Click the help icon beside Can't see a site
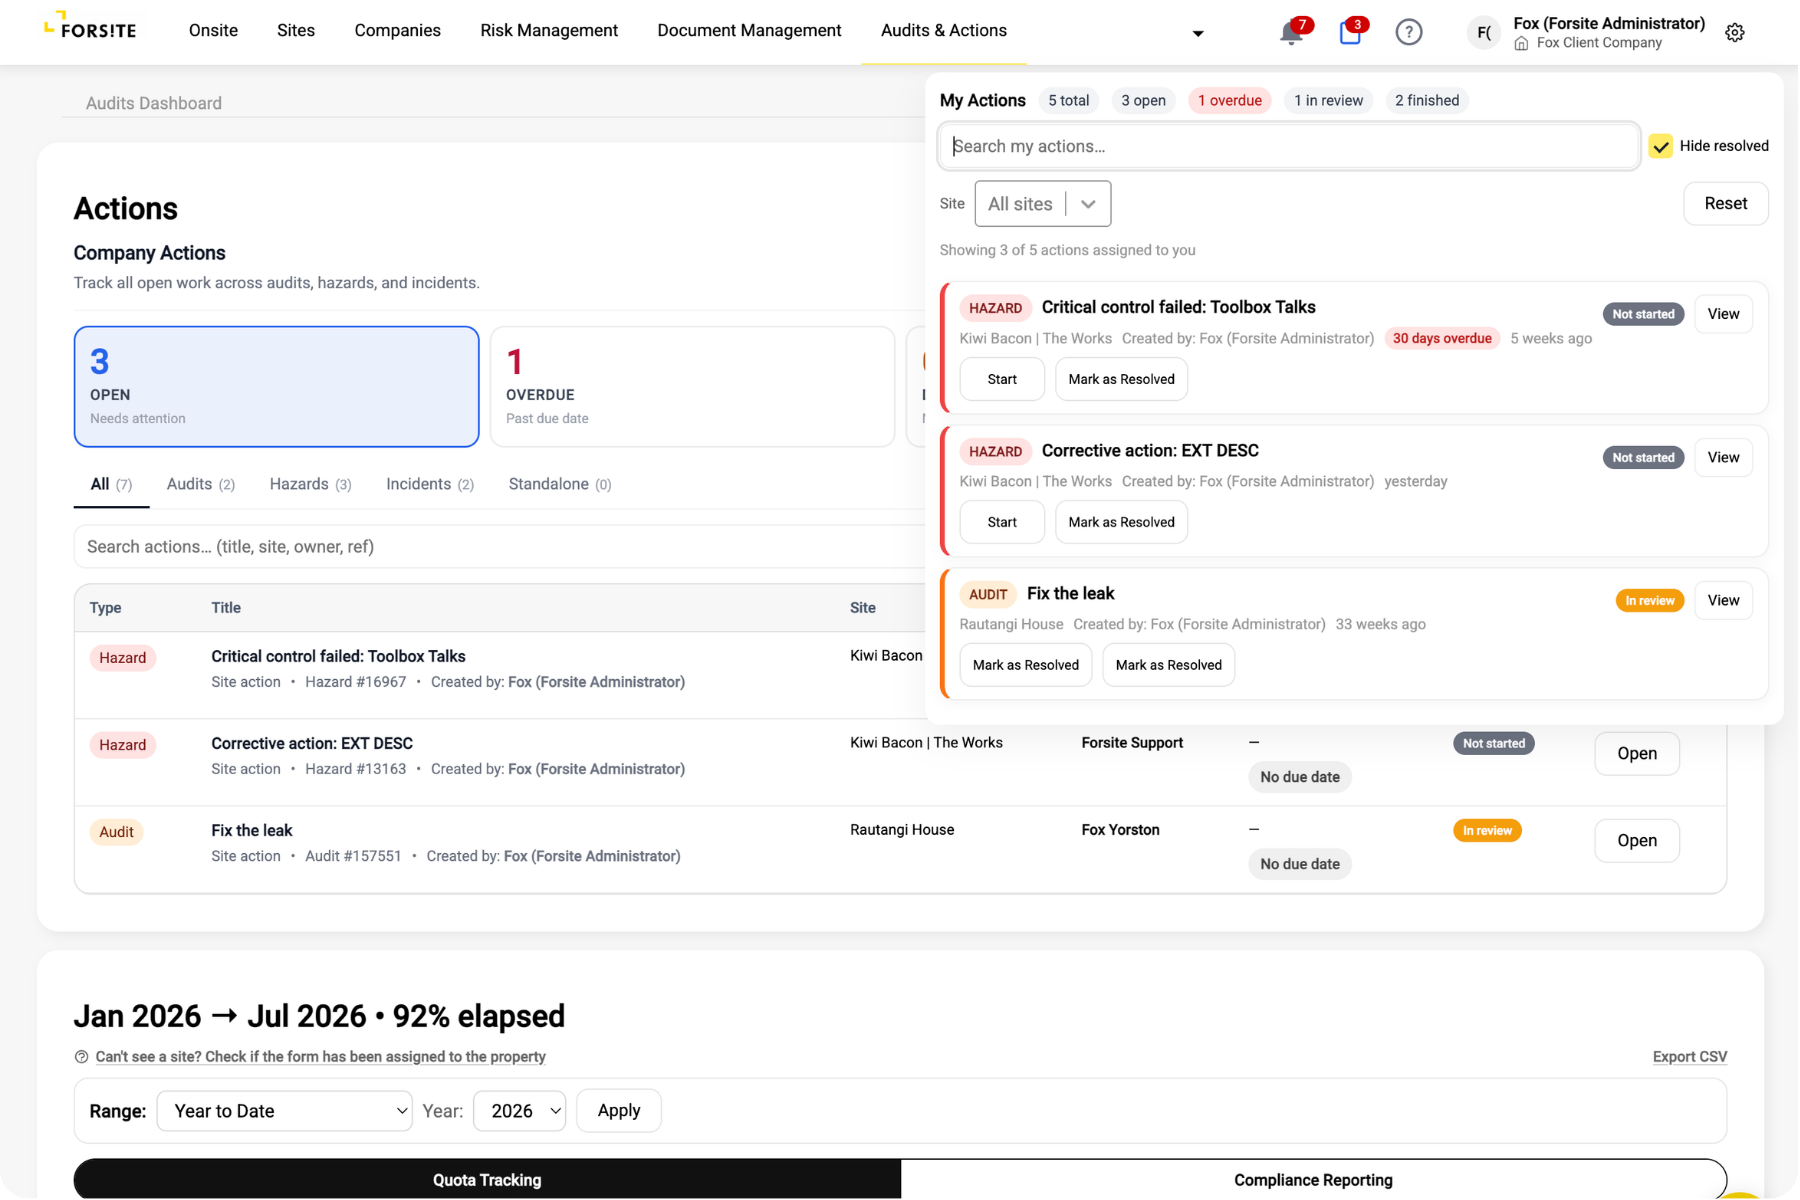 pyautogui.click(x=82, y=1057)
